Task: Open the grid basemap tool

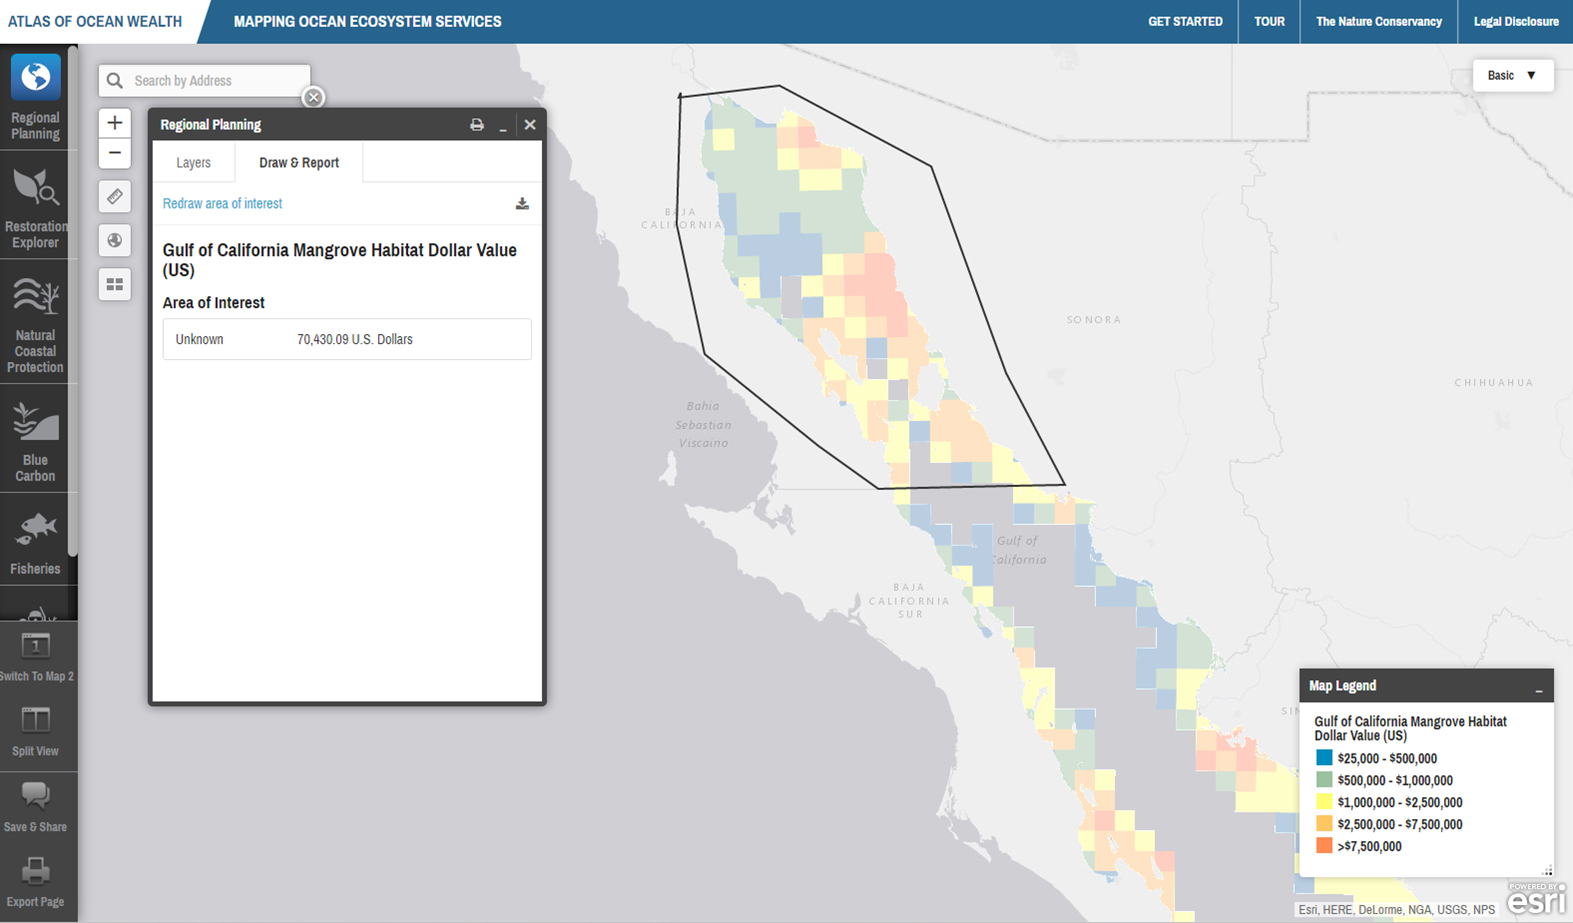Action: tap(115, 284)
